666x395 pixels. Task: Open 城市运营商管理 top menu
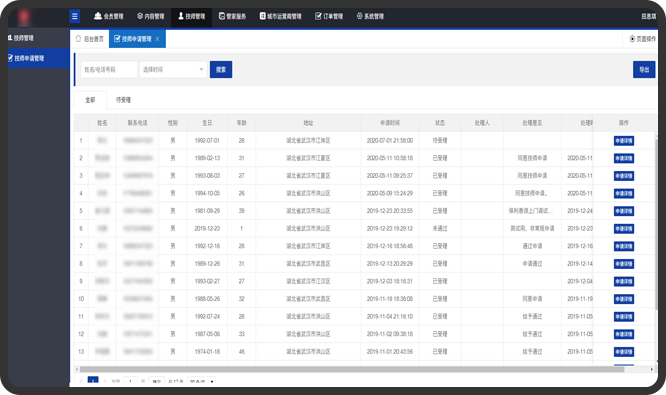tap(280, 16)
